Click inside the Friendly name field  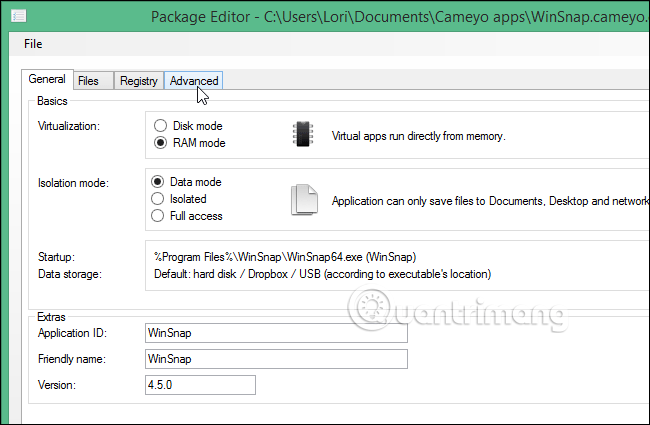tap(277, 359)
